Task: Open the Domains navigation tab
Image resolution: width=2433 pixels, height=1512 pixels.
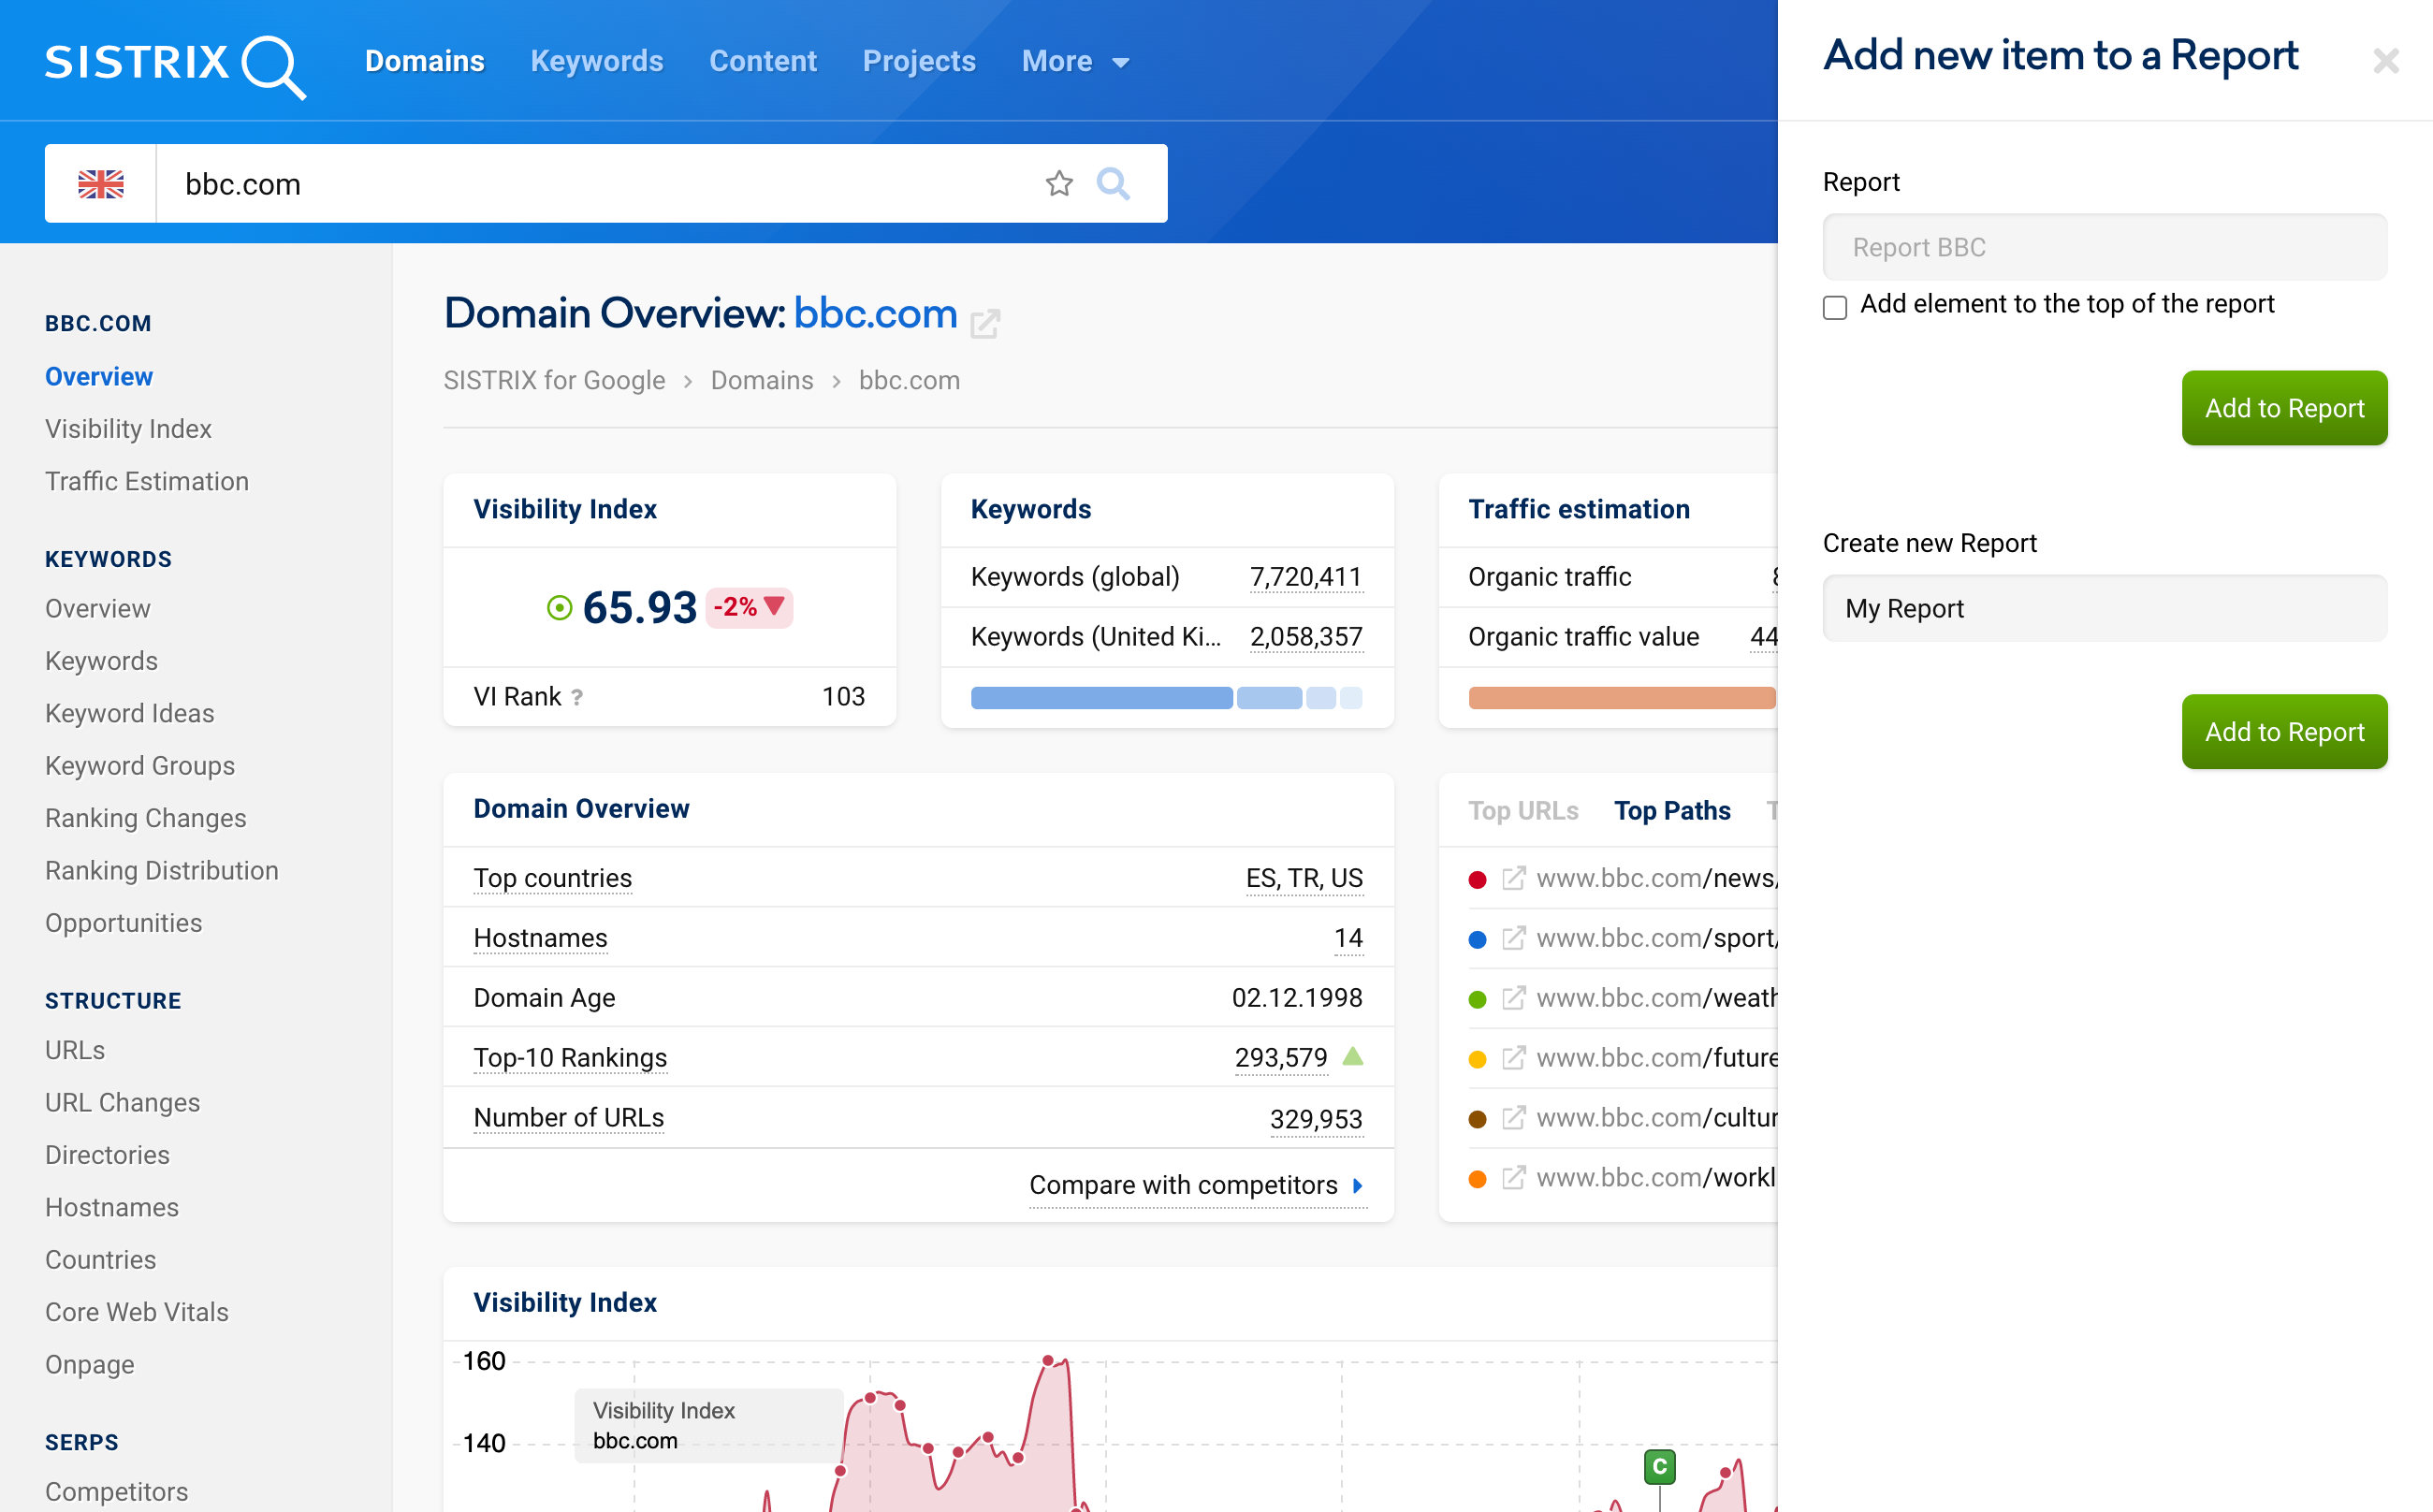Action: click(424, 62)
